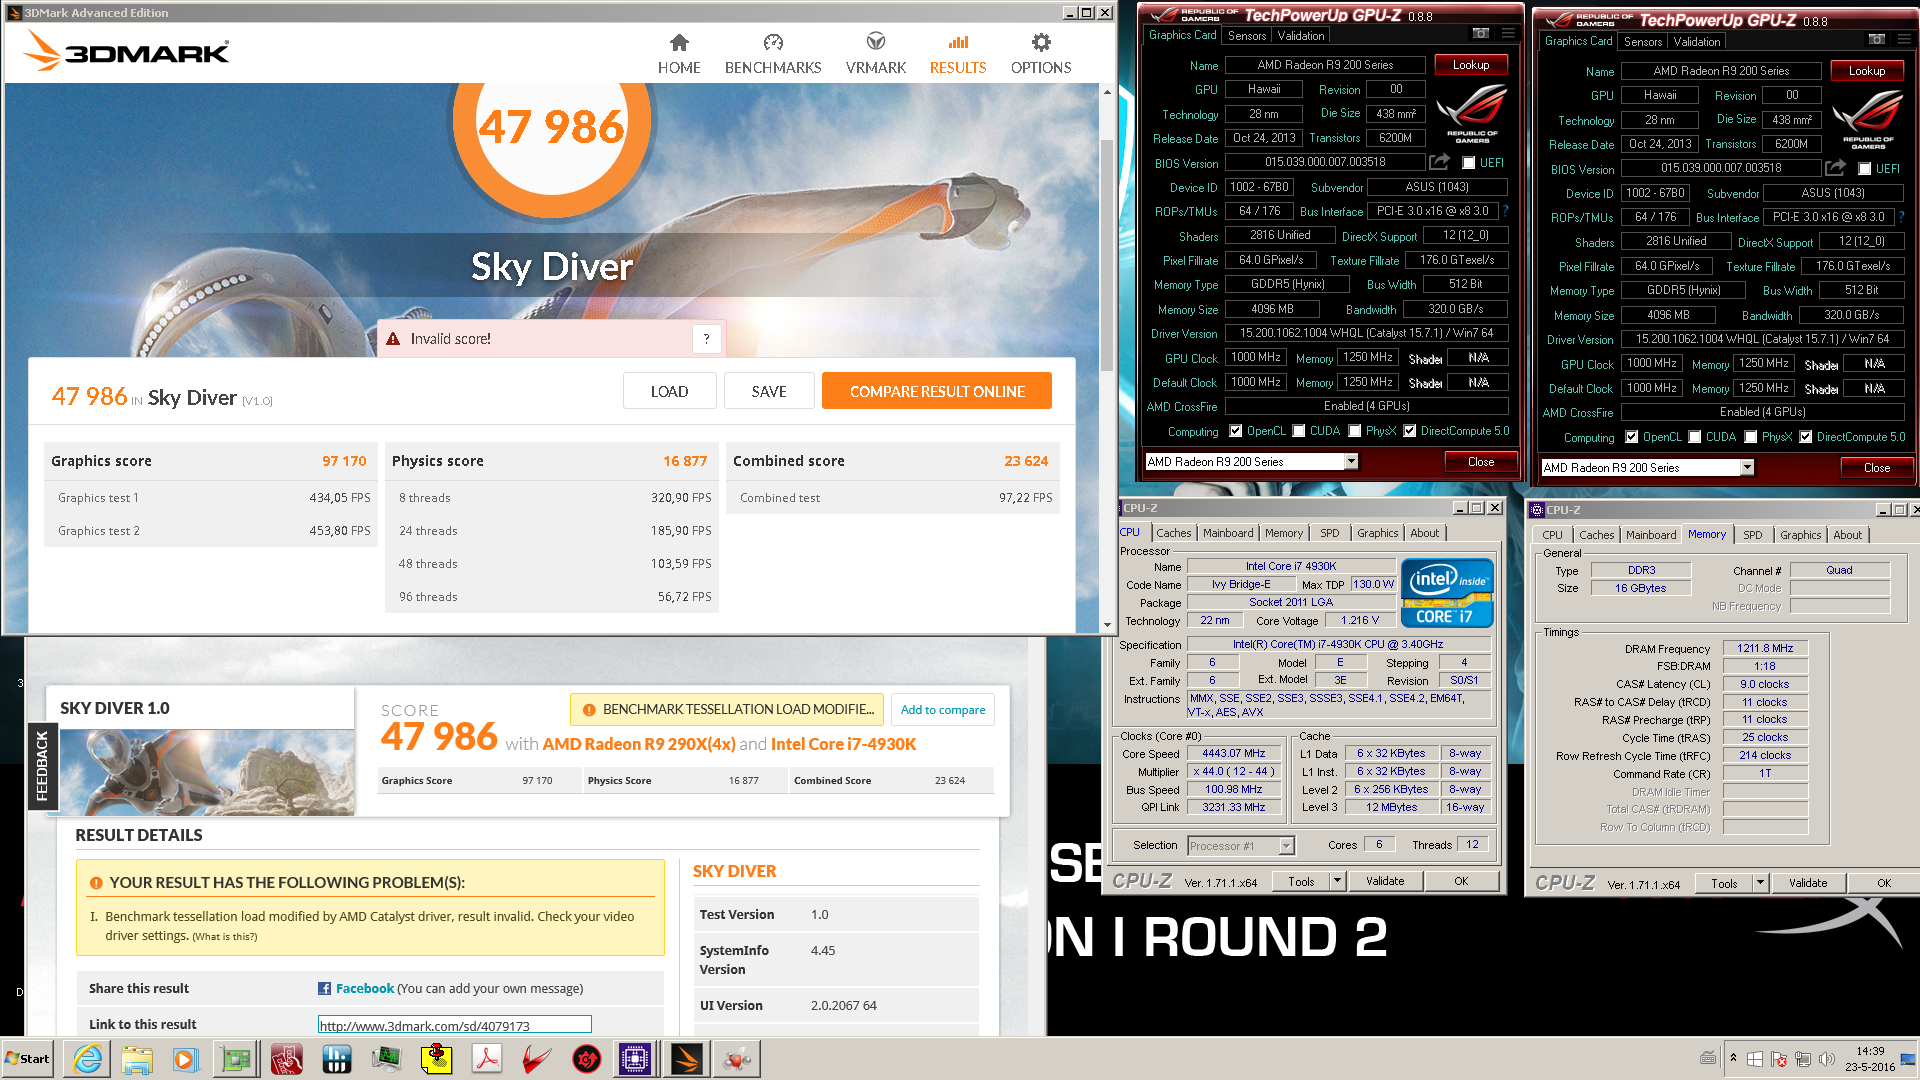The width and height of the screenshot is (1920, 1080).
Task: Click Bus Interface question mark in left GPU-Z
Action: [1505, 211]
